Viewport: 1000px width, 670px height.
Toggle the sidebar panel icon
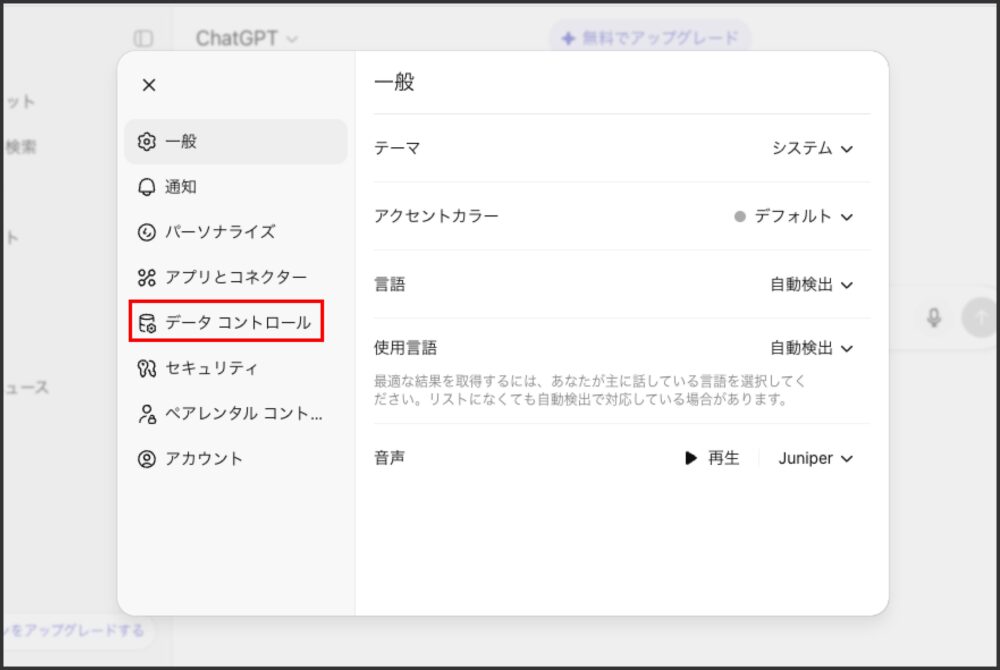[144, 38]
